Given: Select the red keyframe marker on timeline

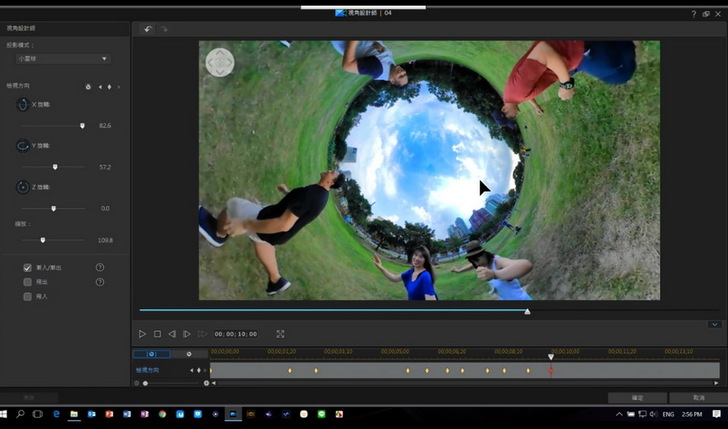Looking at the screenshot, I should (x=550, y=371).
